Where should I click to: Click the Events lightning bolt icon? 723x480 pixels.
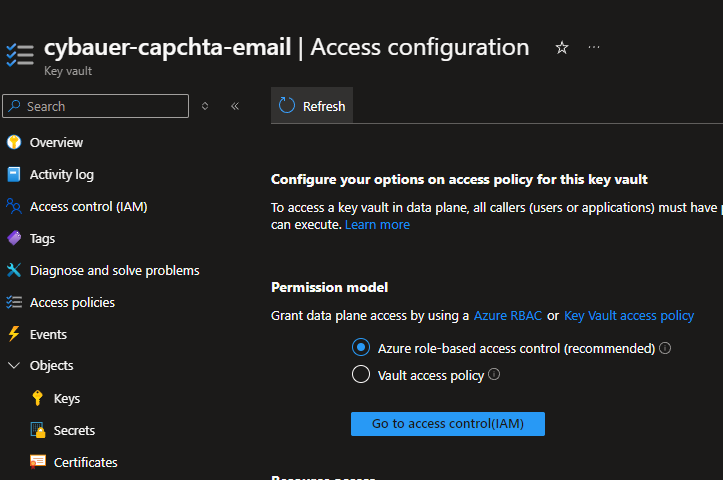[14, 334]
